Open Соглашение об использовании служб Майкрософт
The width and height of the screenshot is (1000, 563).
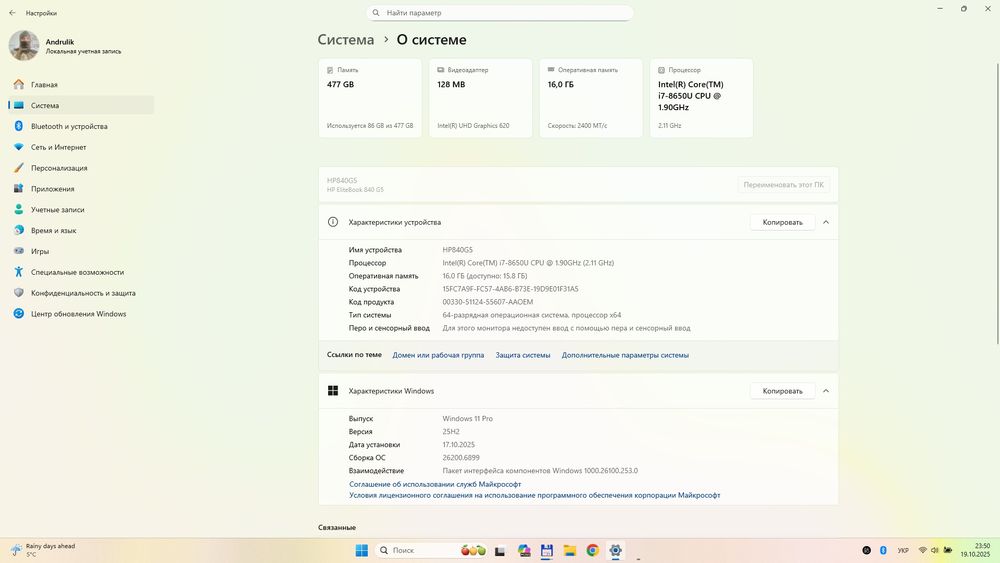pos(435,485)
